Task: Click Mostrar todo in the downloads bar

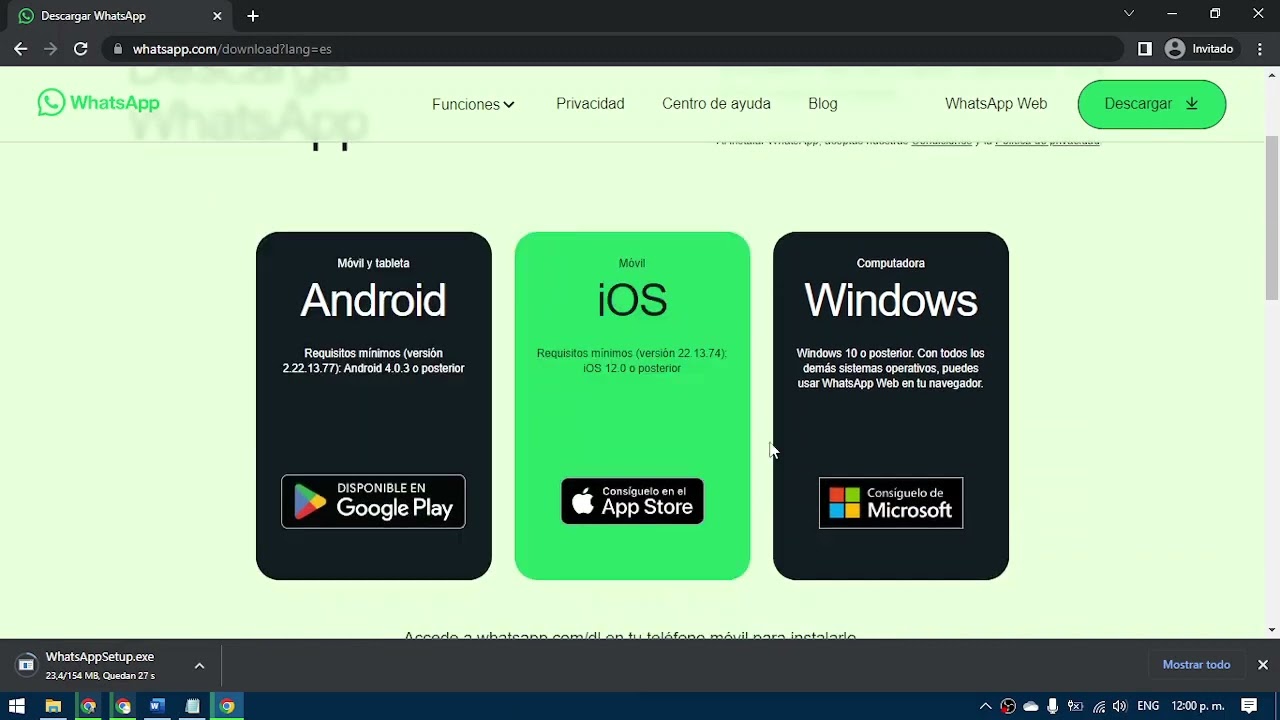Action: 1196,665
